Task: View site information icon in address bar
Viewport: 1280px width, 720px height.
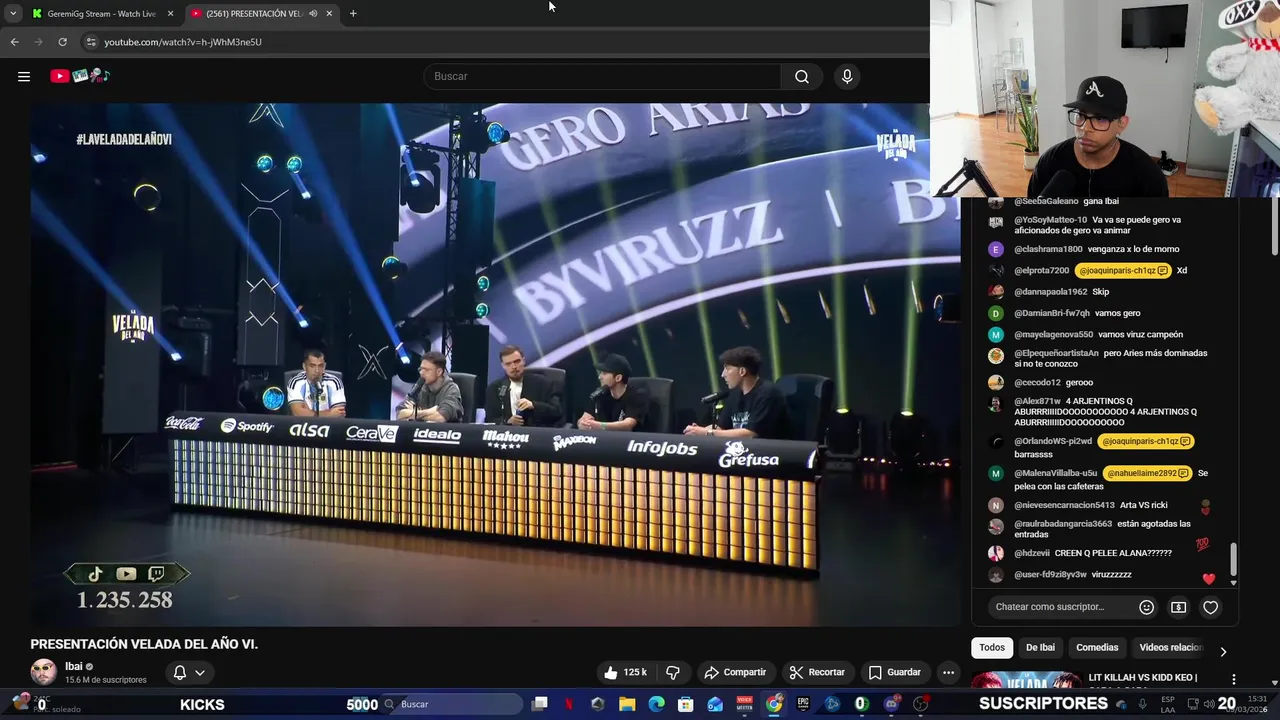Action: click(x=91, y=42)
